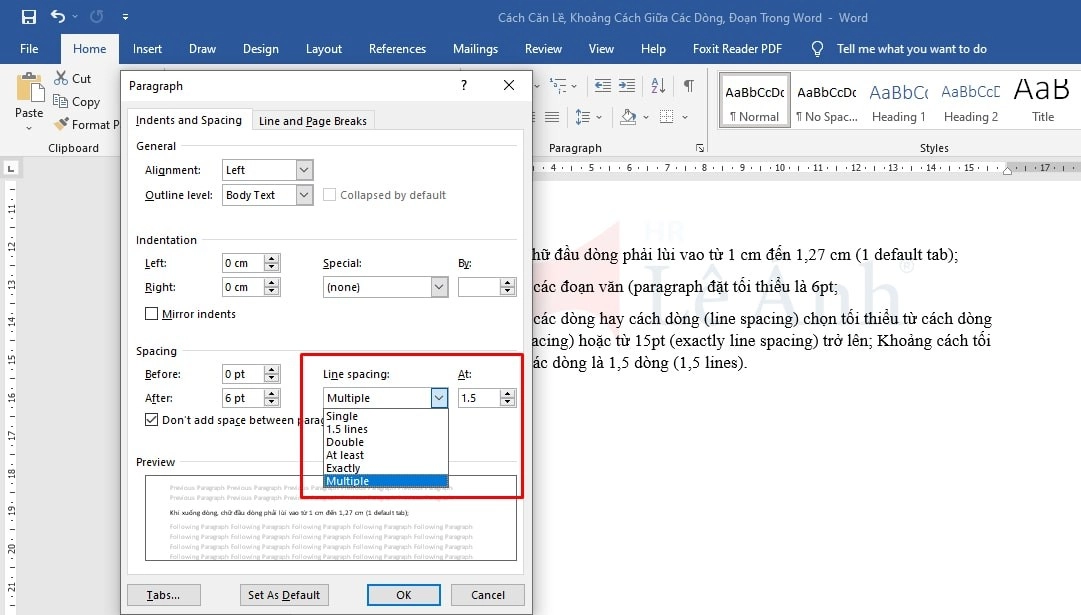This screenshot has height=615, width=1081.
Task: Check the Collapsed by default checkbox
Action: tap(329, 194)
